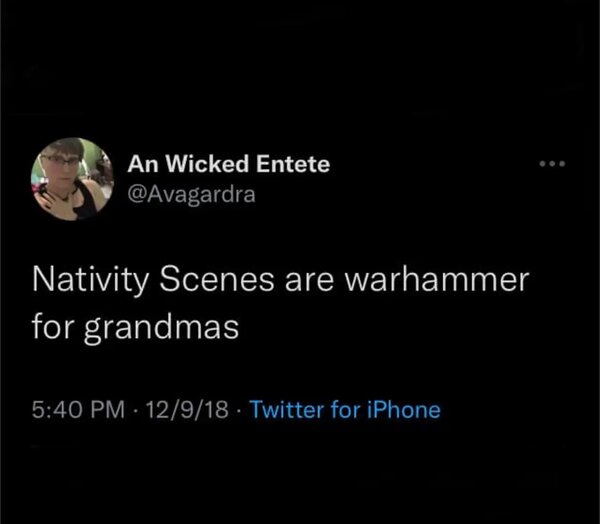
Task: Click the @Avagardra handle
Action: pos(191,194)
